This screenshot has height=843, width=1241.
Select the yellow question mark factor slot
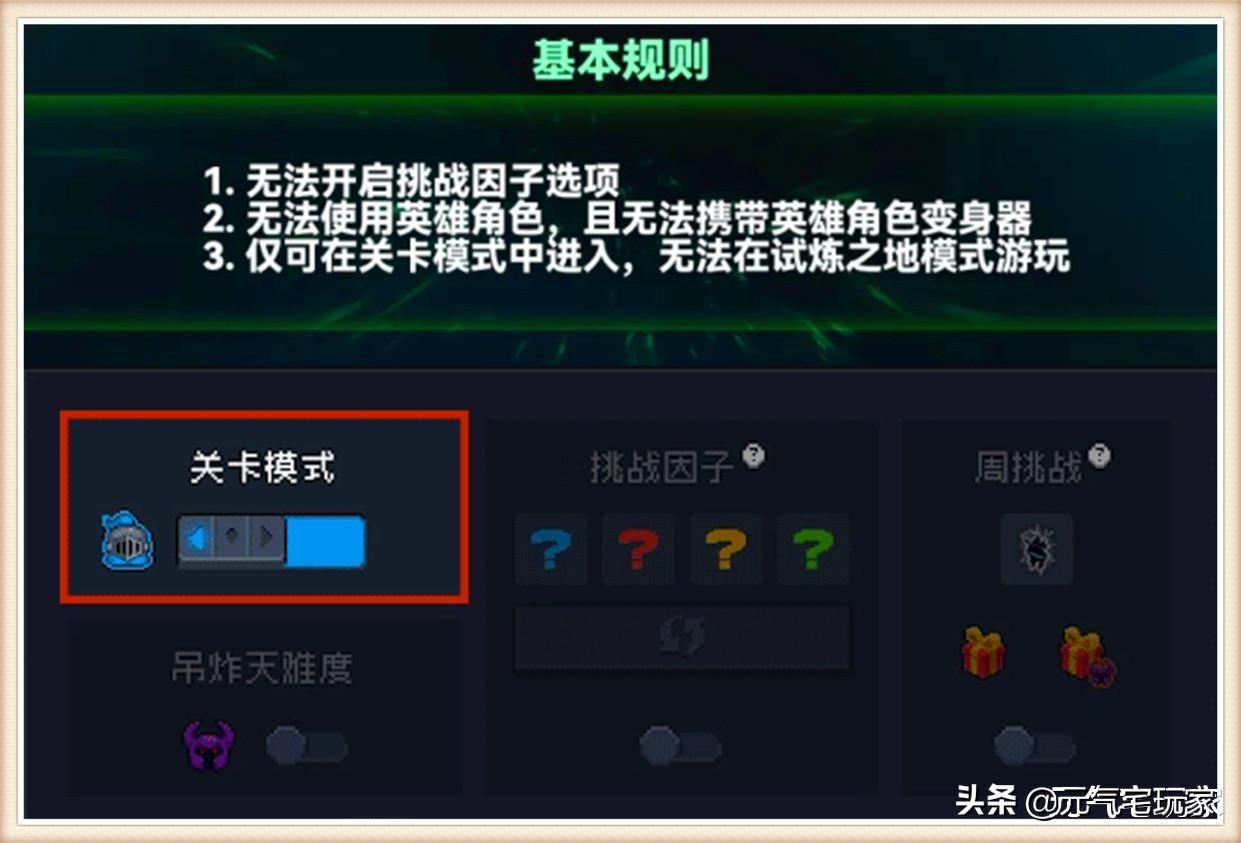coord(725,549)
